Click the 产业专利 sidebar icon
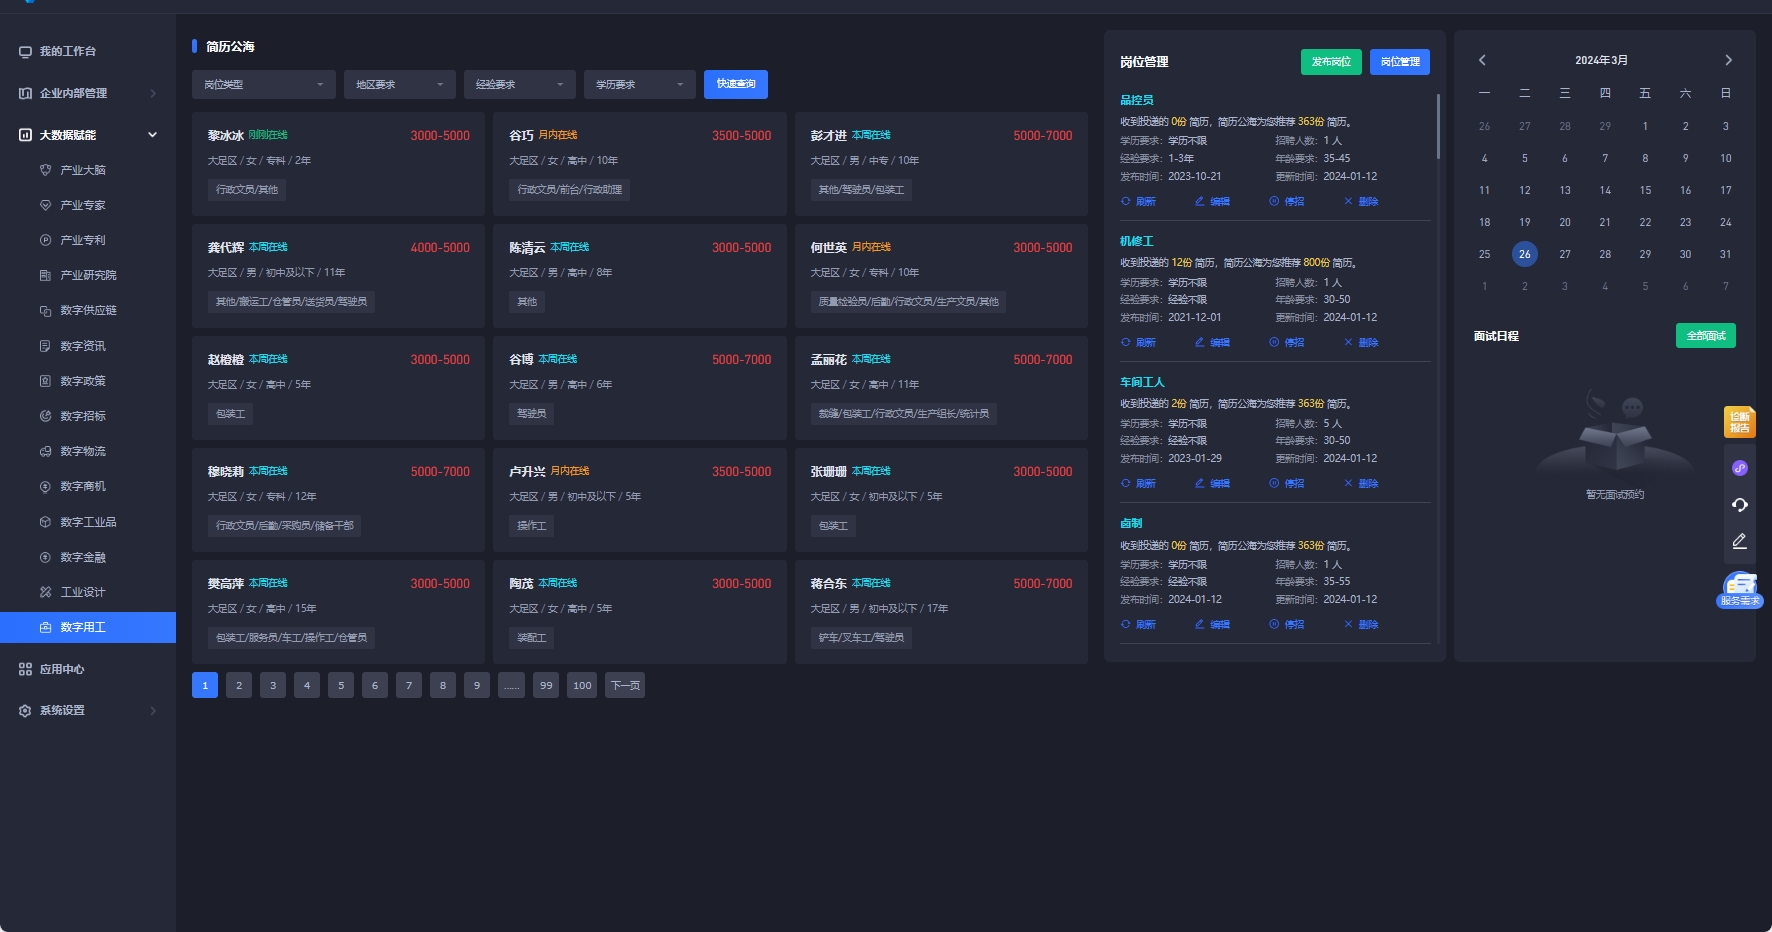This screenshot has width=1772, height=932. point(45,240)
